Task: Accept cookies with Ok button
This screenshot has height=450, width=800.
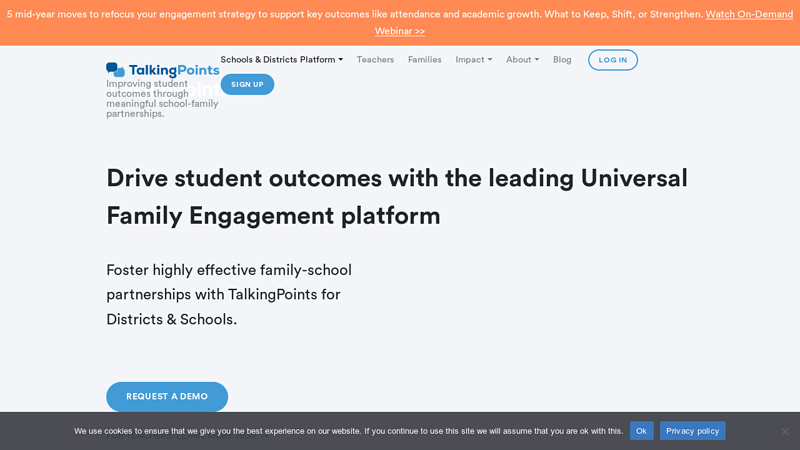Action: 641,431
